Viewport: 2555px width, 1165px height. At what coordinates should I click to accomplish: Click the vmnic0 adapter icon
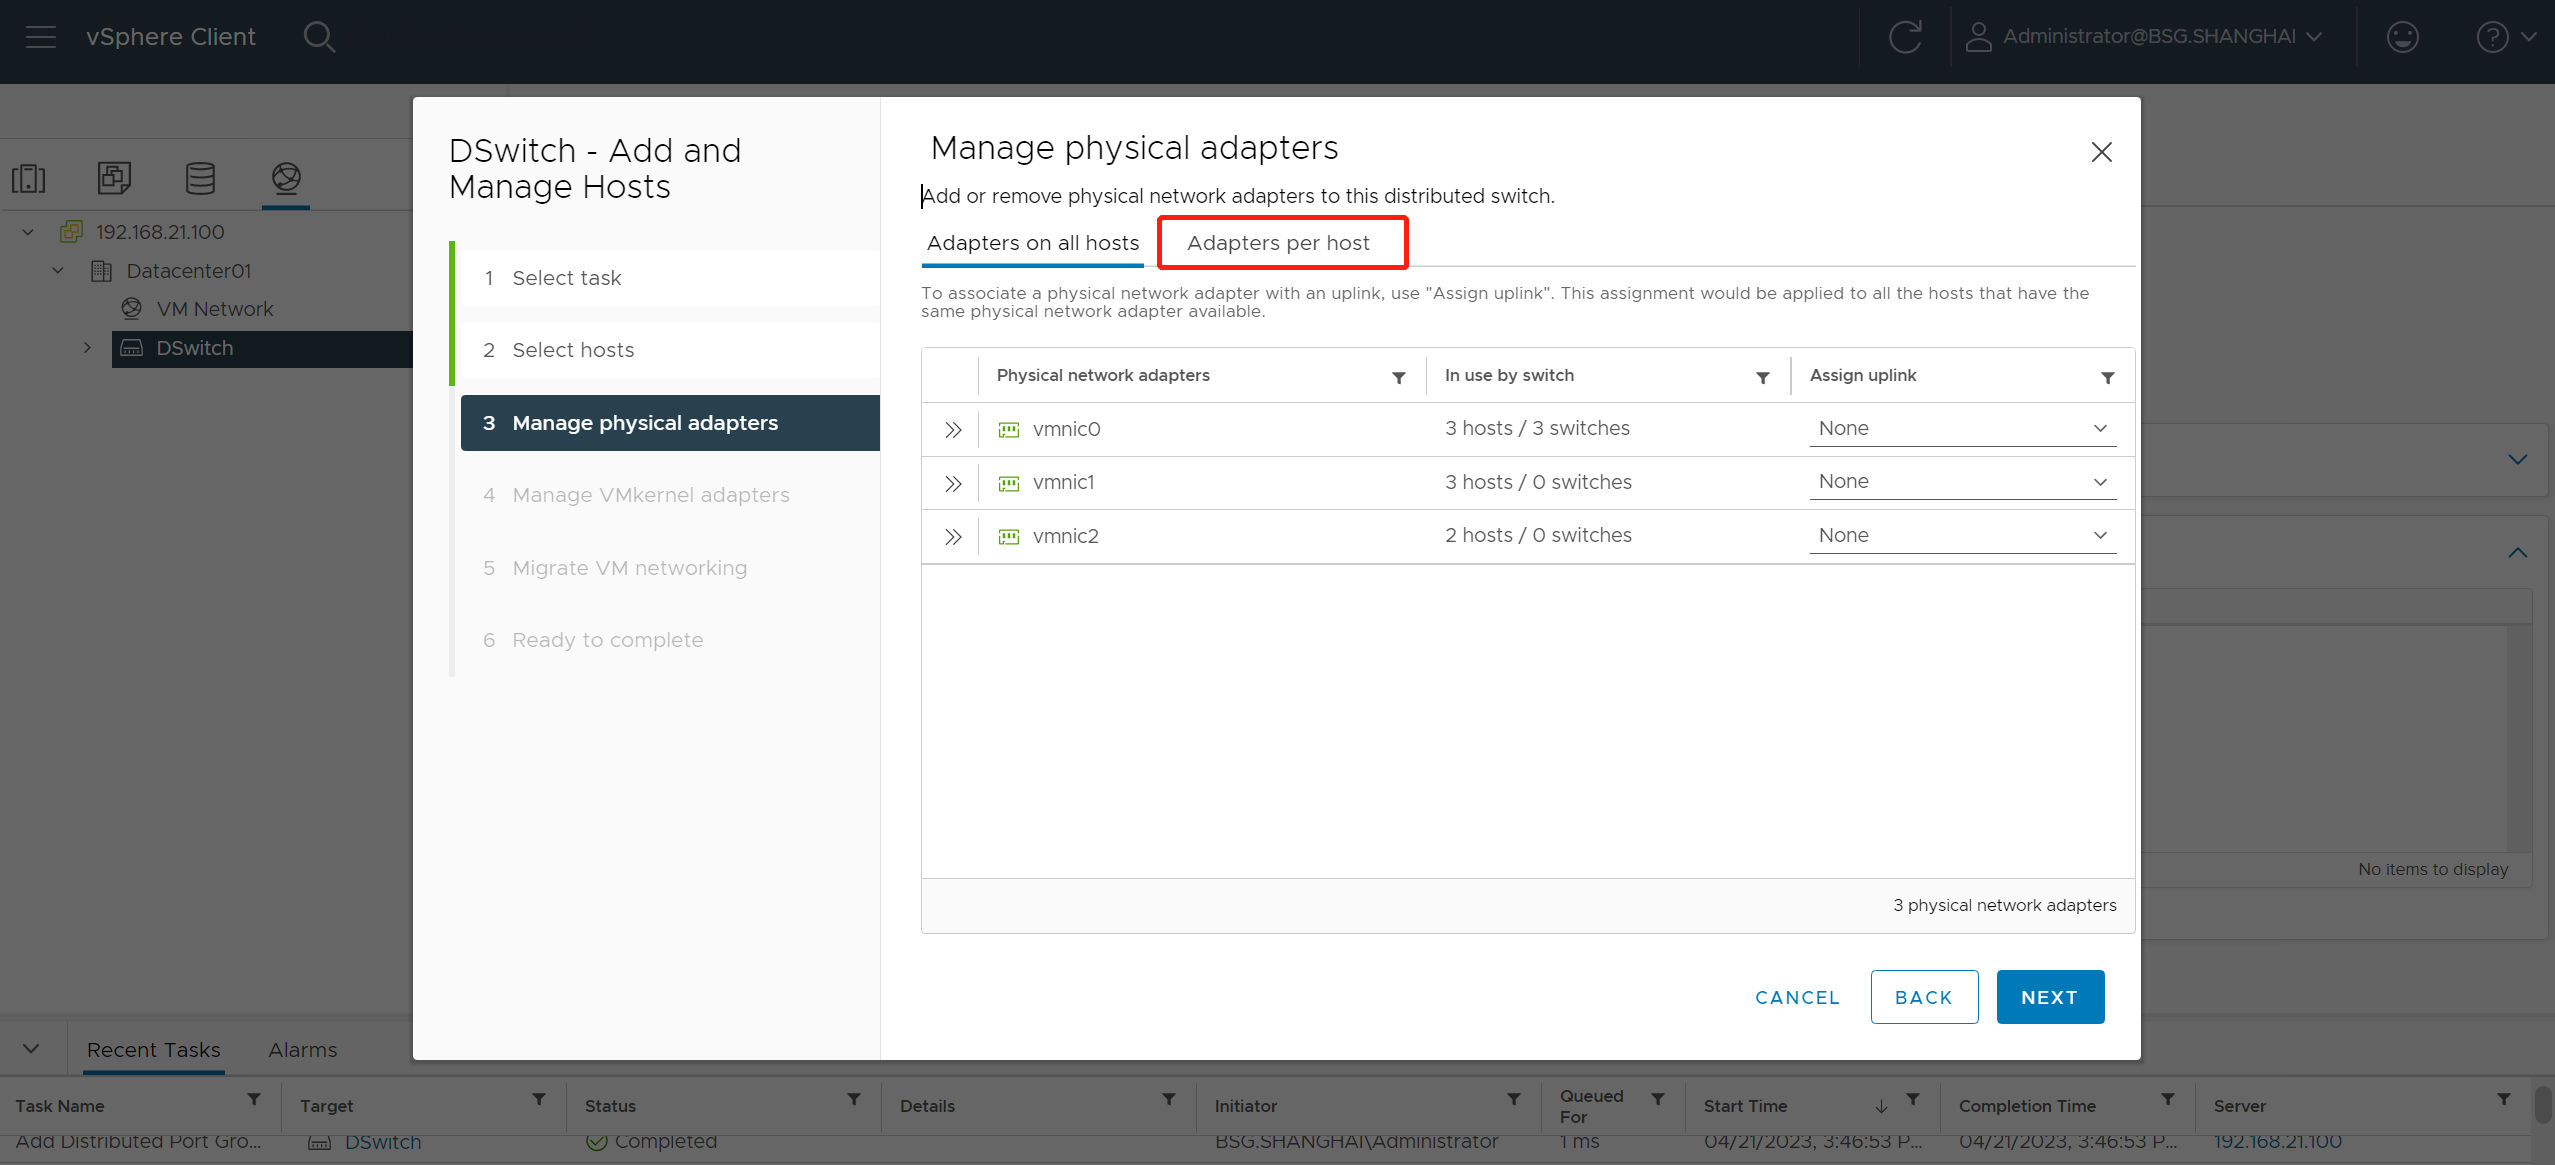click(x=1009, y=430)
